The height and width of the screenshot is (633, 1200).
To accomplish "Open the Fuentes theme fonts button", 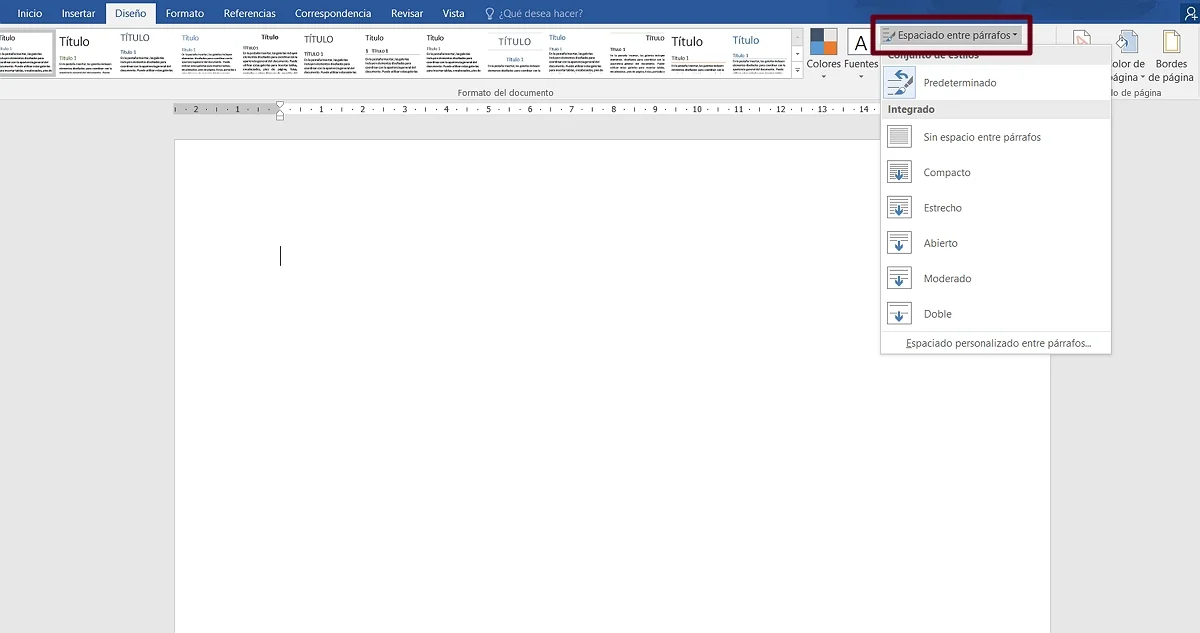I will pyautogui.click(x=861, y=53).
